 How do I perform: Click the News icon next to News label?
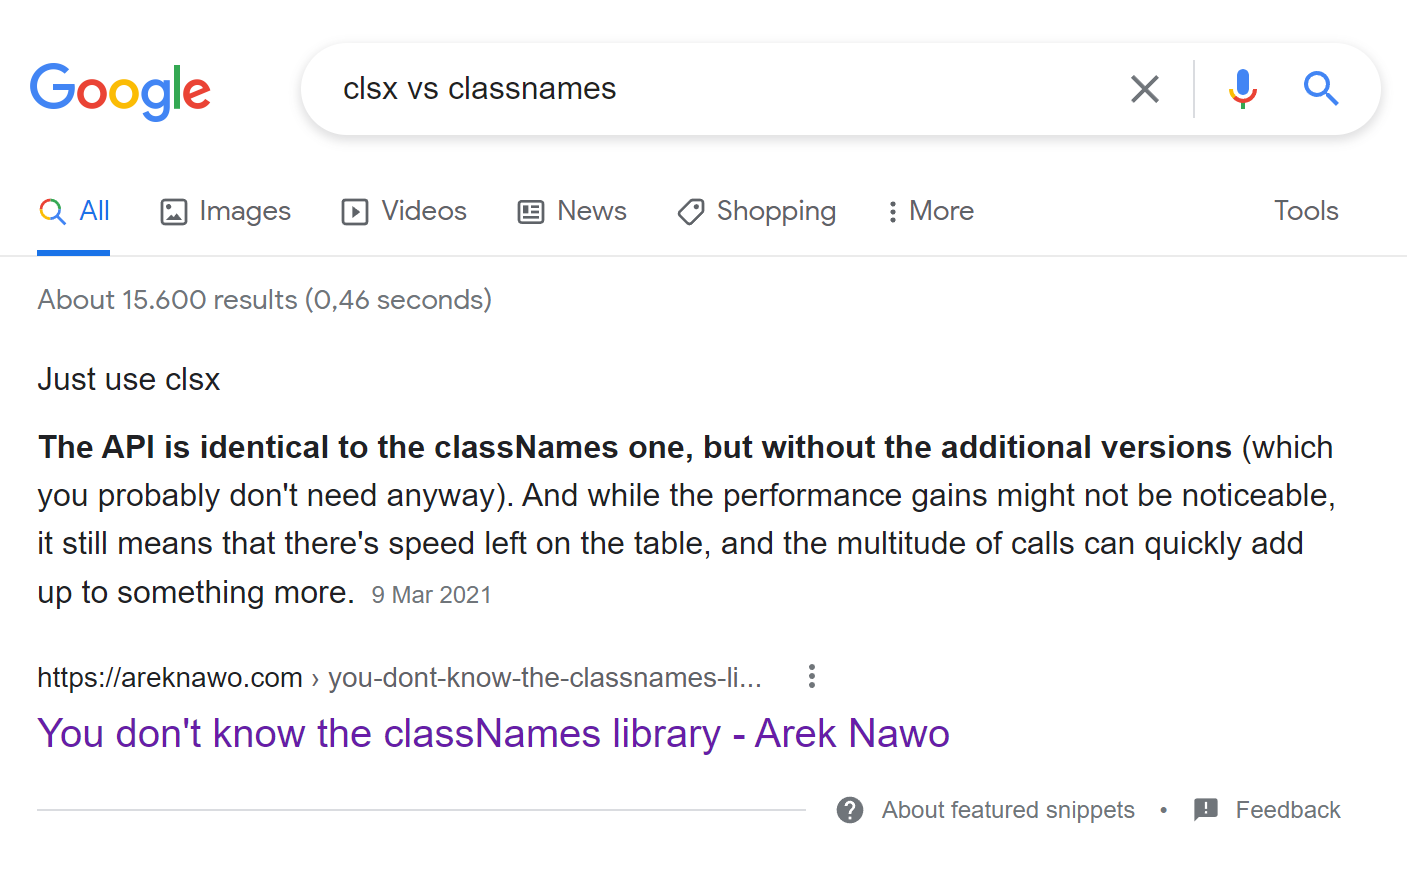pos(530,211)
